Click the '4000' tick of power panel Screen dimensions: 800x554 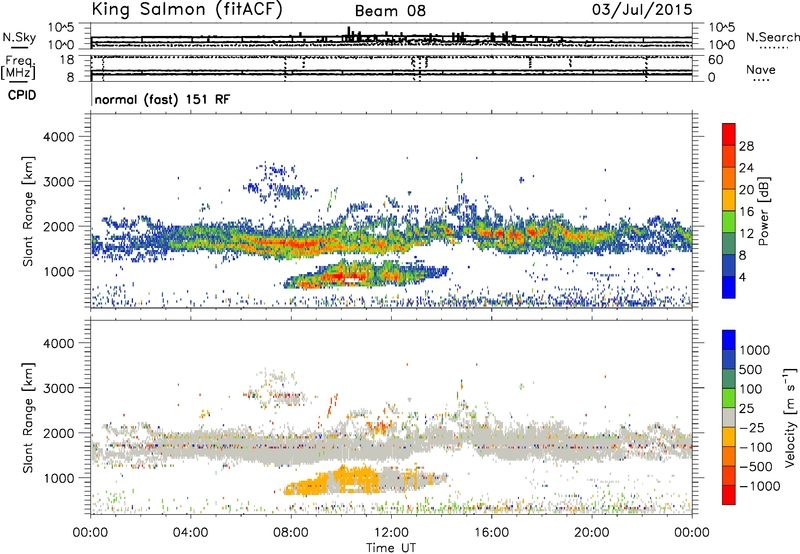pyautogui.click(x=58, y=137)
